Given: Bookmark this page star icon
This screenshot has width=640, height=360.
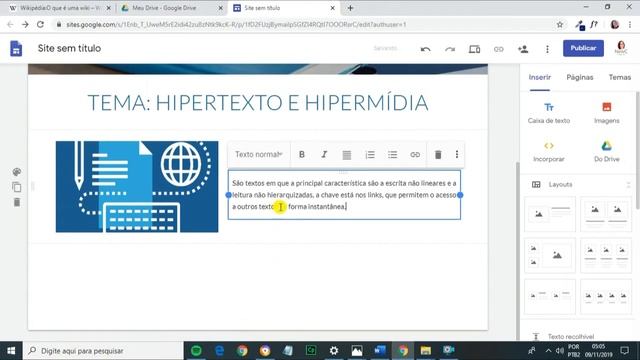Looking at the screenshot, I should 560,24.
